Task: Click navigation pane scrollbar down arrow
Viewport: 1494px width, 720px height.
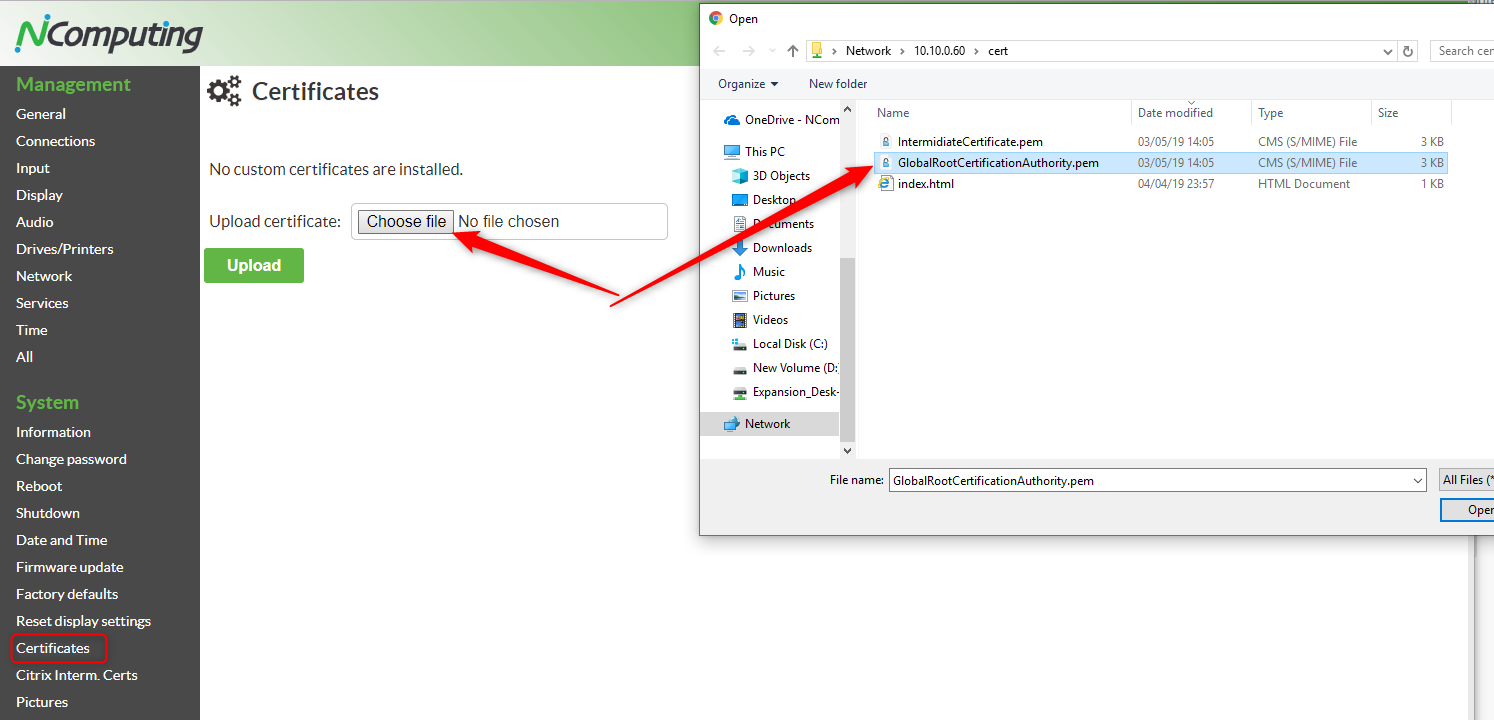Action: coord(848,451)
